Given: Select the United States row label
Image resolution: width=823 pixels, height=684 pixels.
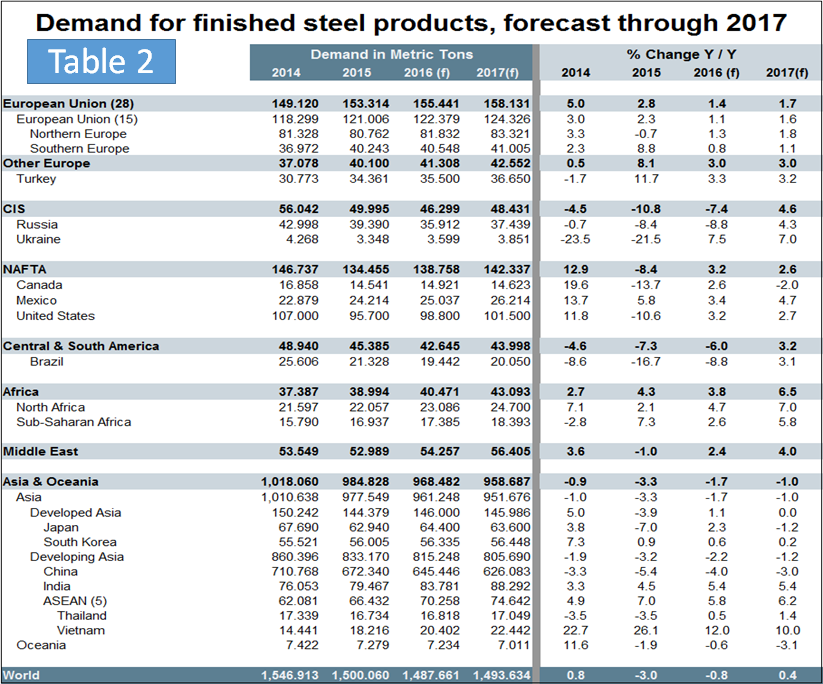Looking at the screenshot, I should click(56, 315).
